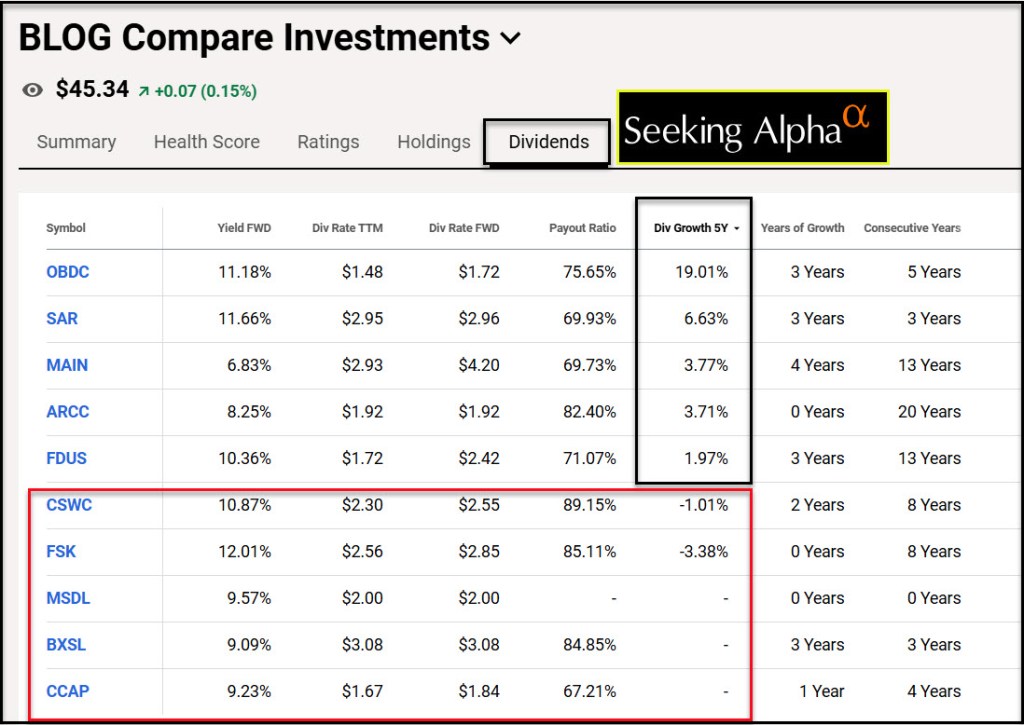Click the green price change arrow

point(144,92)
